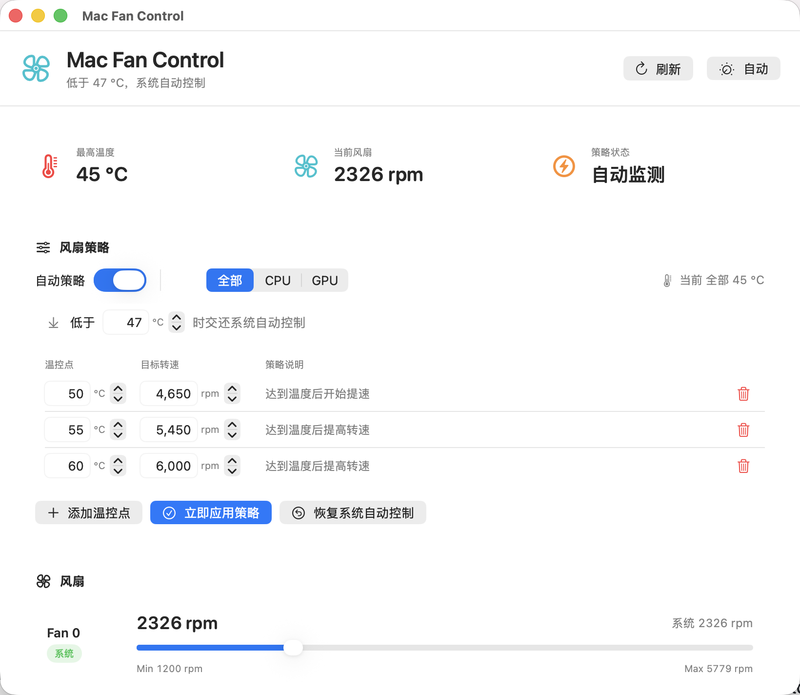Toggle the 自动策略 switch off
Image resolution: width=800 pixels, height=695 pixels.
click(x=120, y=280)
